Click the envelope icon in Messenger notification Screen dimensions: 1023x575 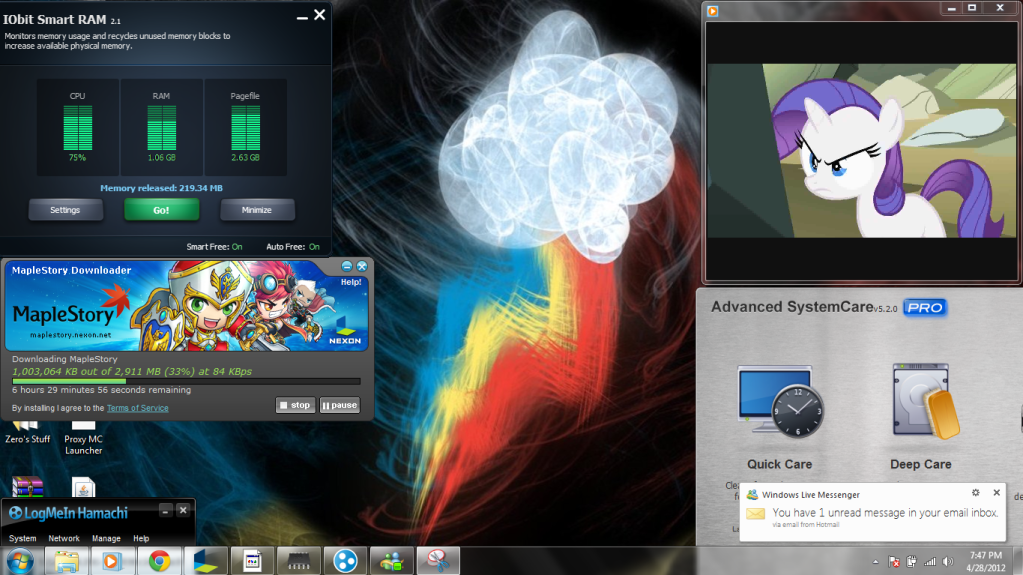(x=756, y=514)
